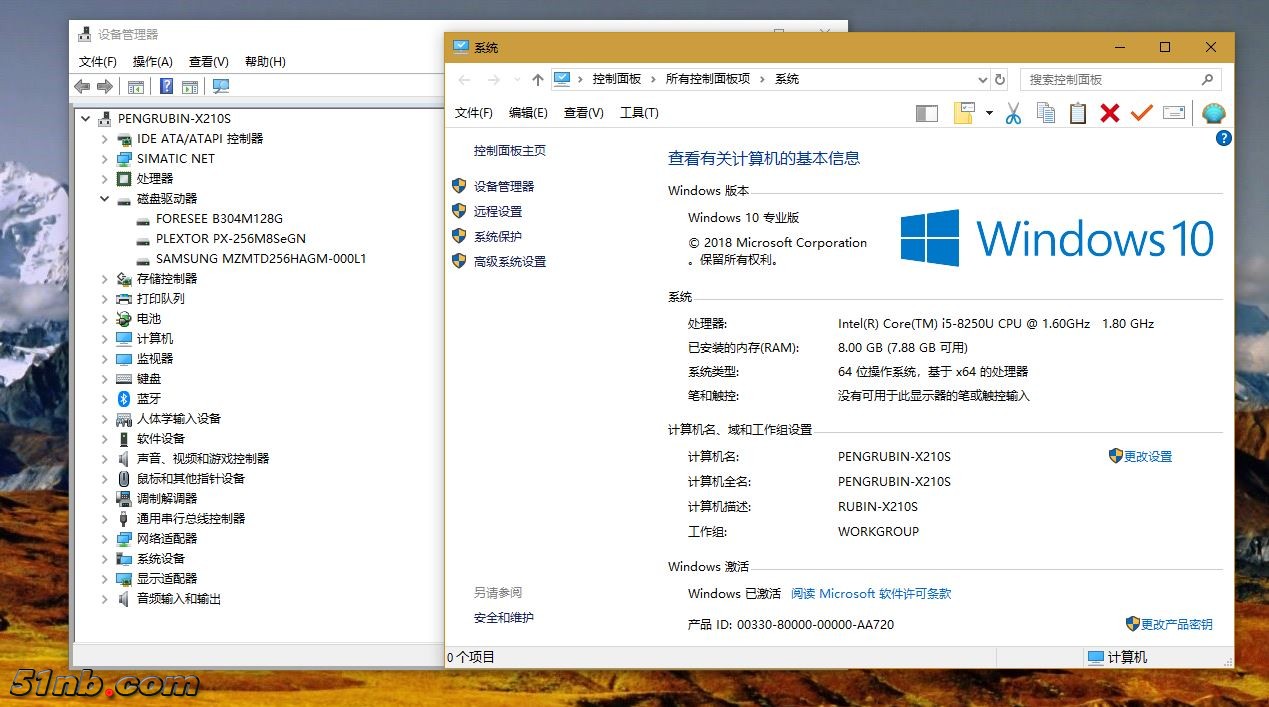Open the 操作(A) menu in Device Manager
The height and width of the screenshot is (707, 1269).
(152, 62)
